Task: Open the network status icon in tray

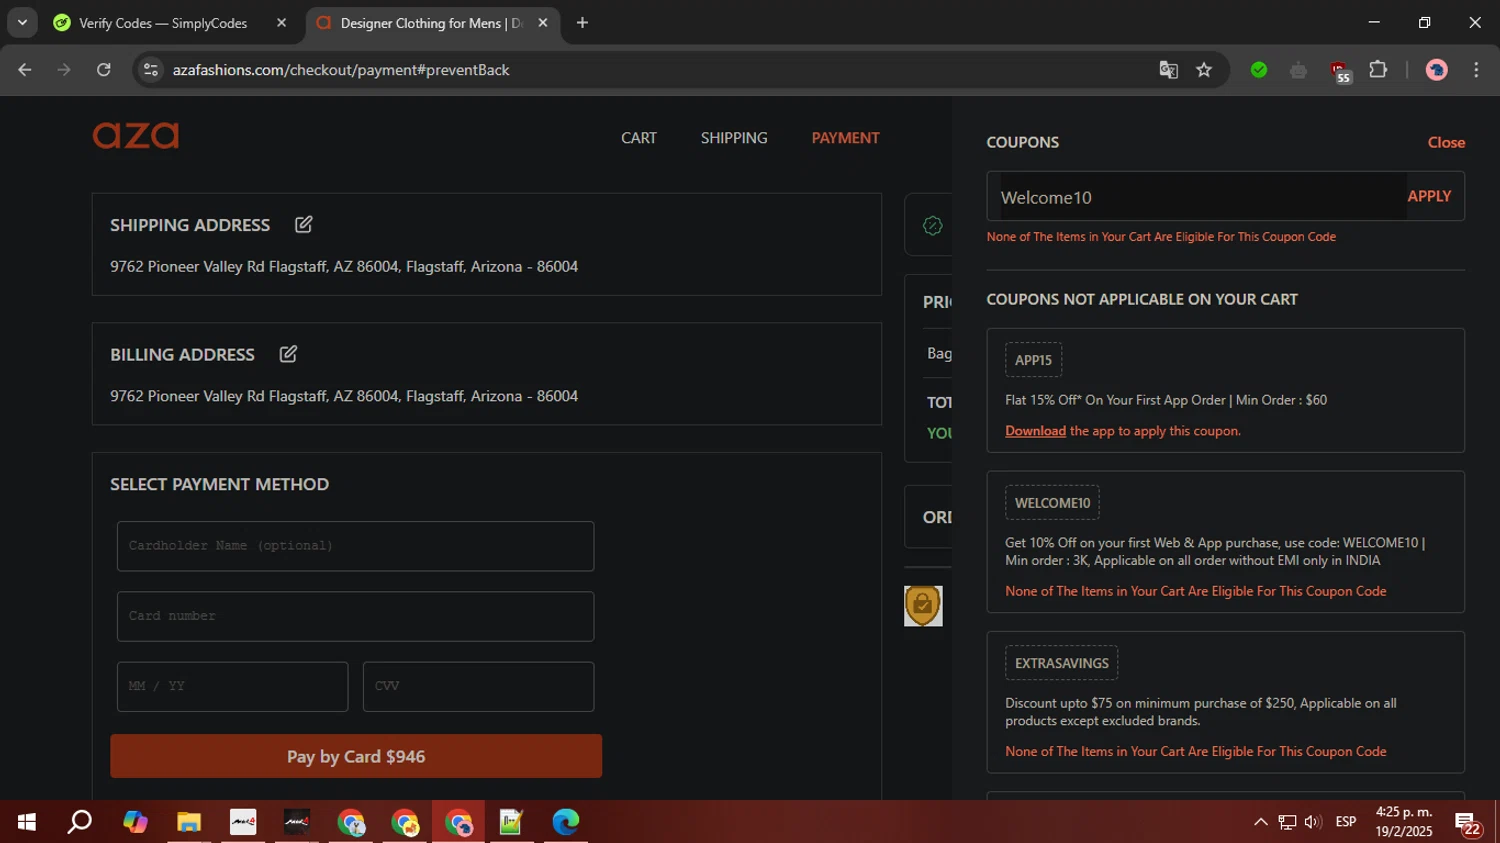Action: tap(1287, 822)
